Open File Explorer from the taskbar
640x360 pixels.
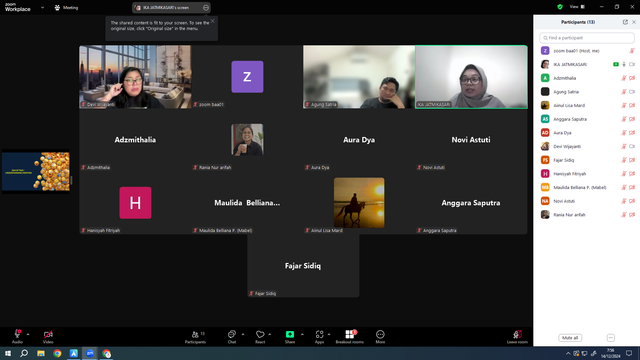[x=41, y=353]
